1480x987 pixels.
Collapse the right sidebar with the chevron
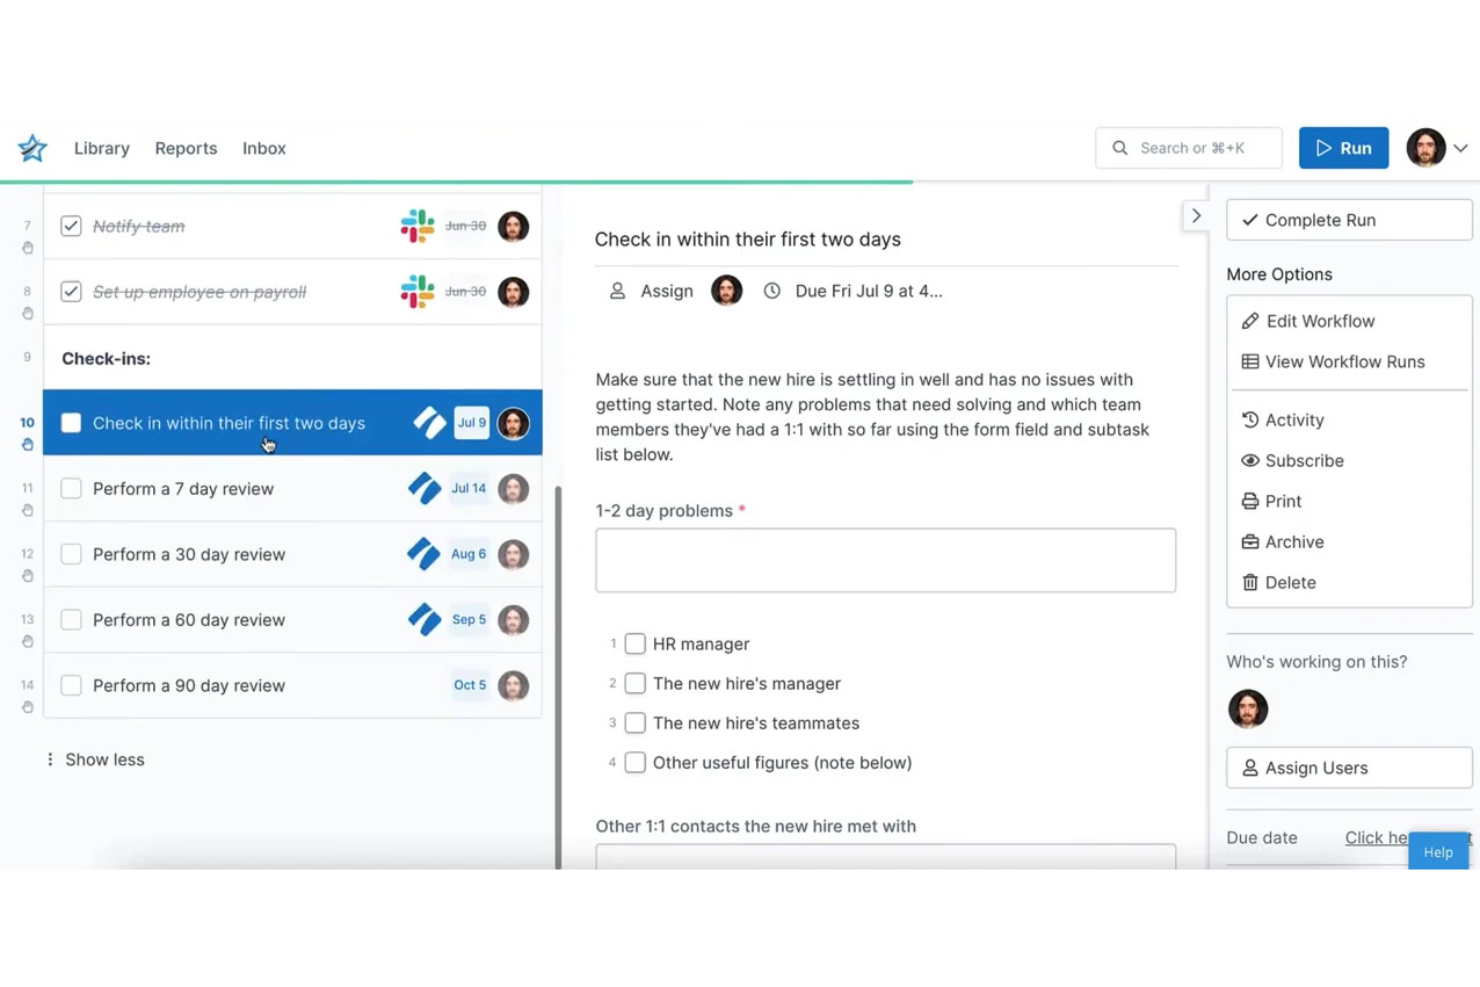click(x=1196, y=215)
